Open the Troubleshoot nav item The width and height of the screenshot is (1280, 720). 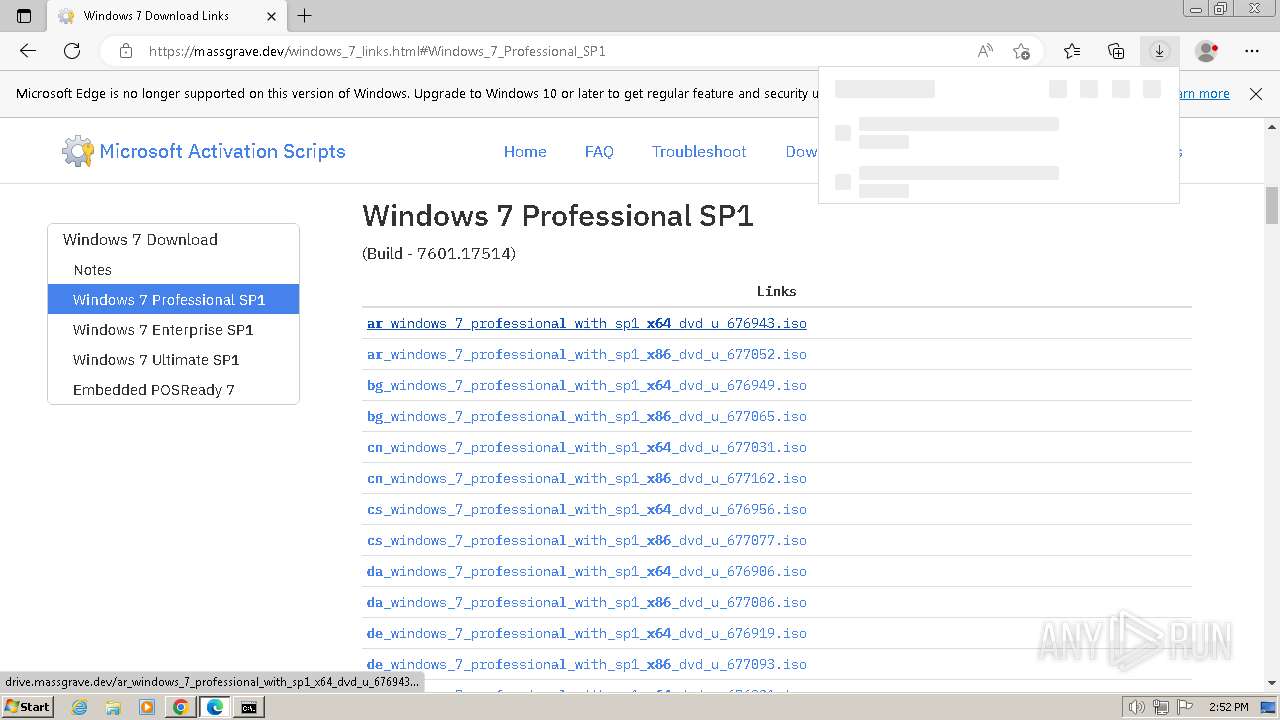coord(699,152)
